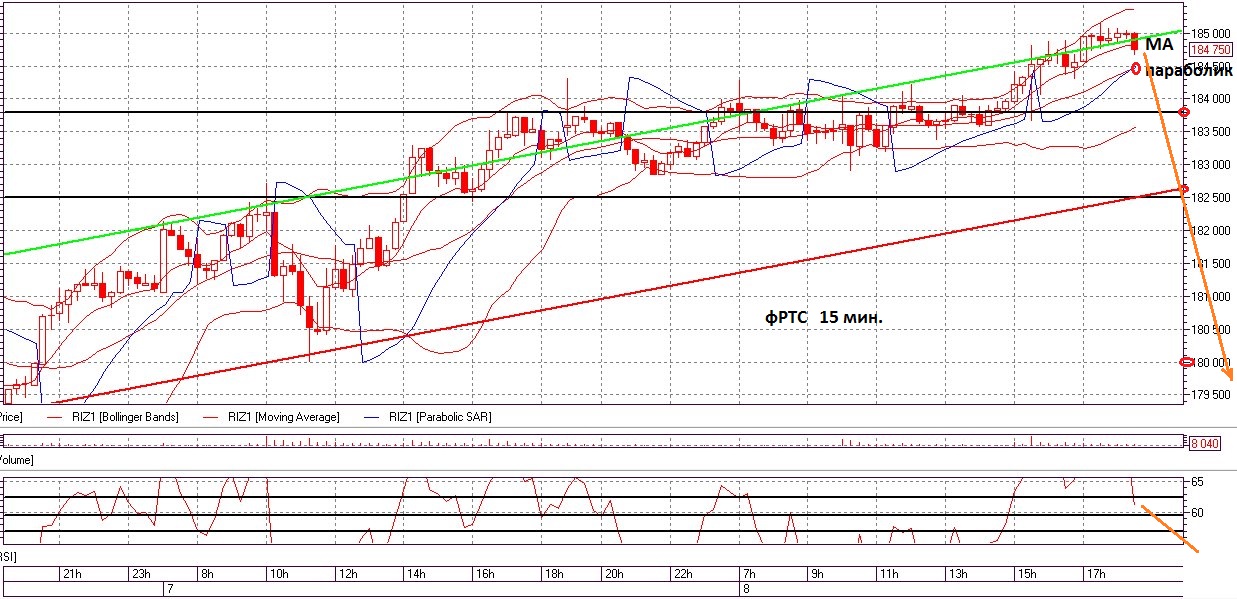Click the 9h time axis label

point(815,574)
